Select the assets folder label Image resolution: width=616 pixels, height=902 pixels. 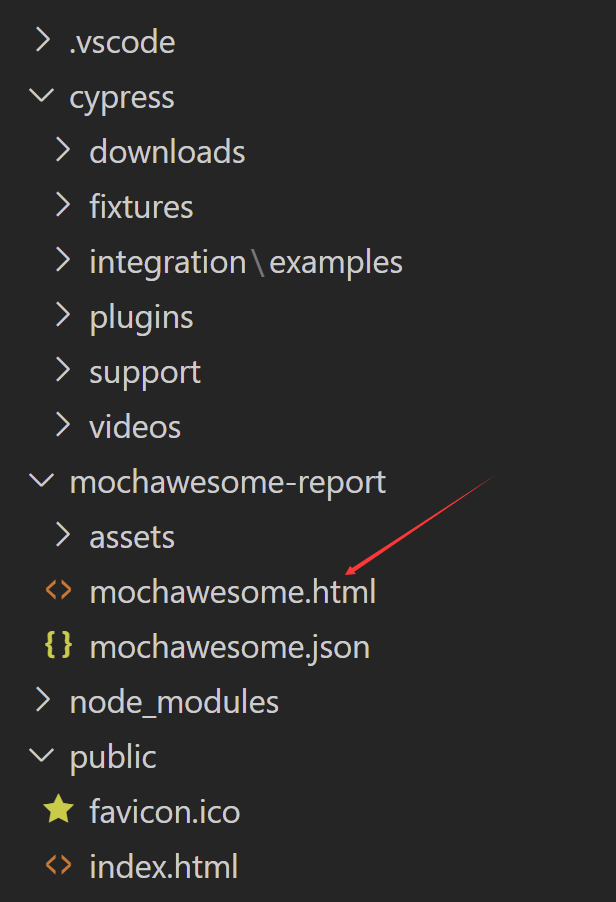[132, 537]
